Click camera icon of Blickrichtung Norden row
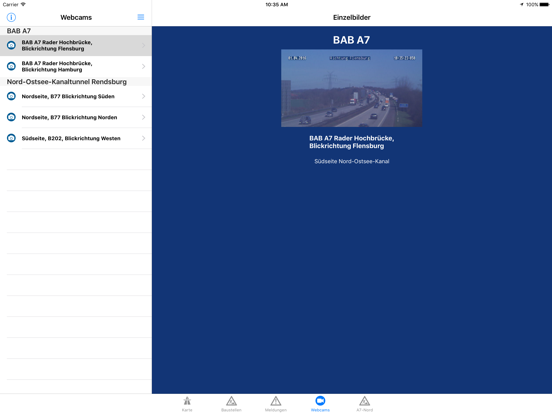This screenshot has height=414, width=552. 11,117
